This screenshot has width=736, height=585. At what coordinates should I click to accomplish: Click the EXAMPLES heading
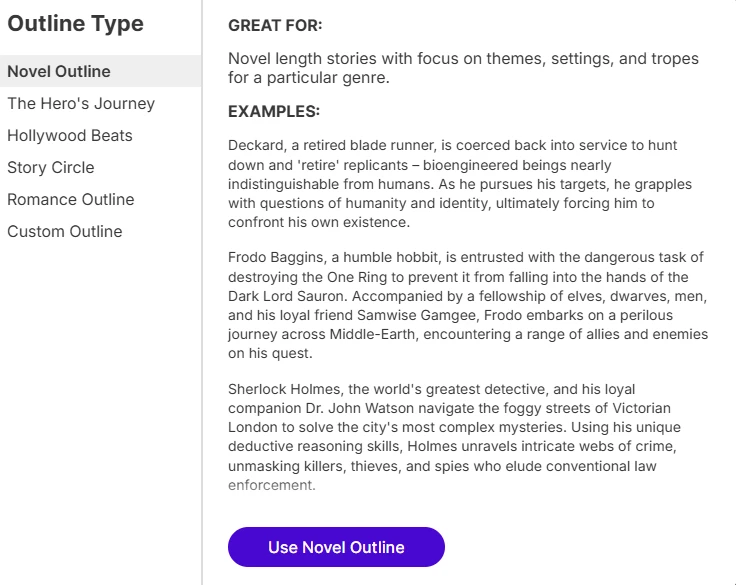pos(274,111)
